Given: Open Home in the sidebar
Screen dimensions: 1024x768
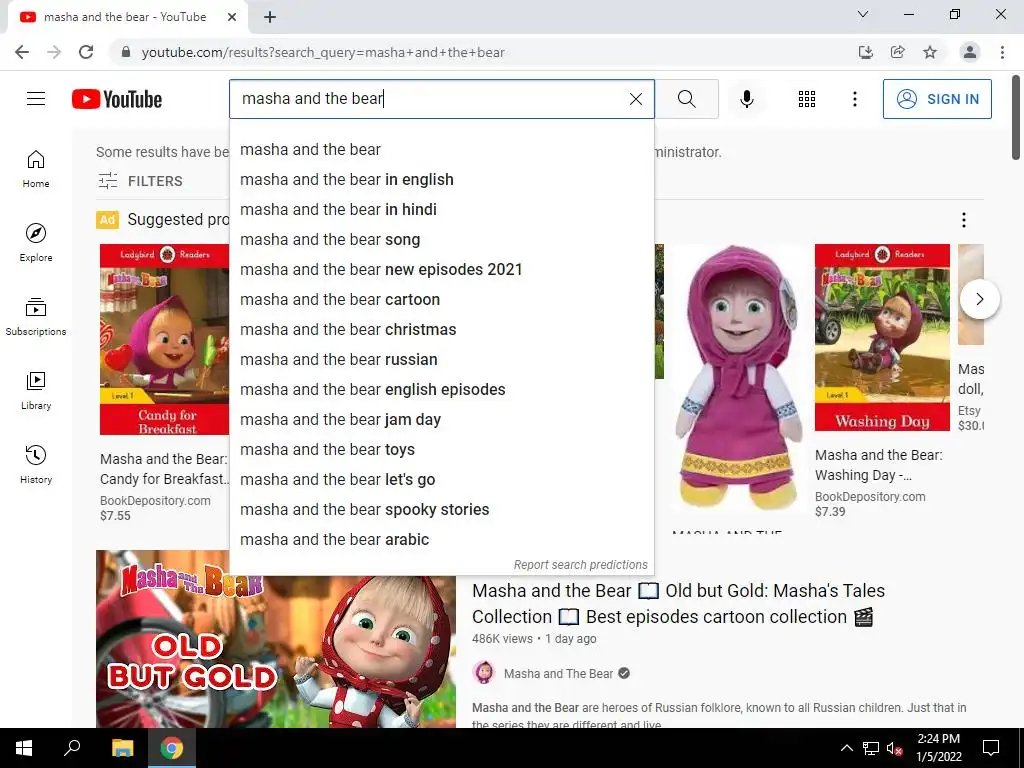Looking at the screenshot, I should tap(36, 169).
